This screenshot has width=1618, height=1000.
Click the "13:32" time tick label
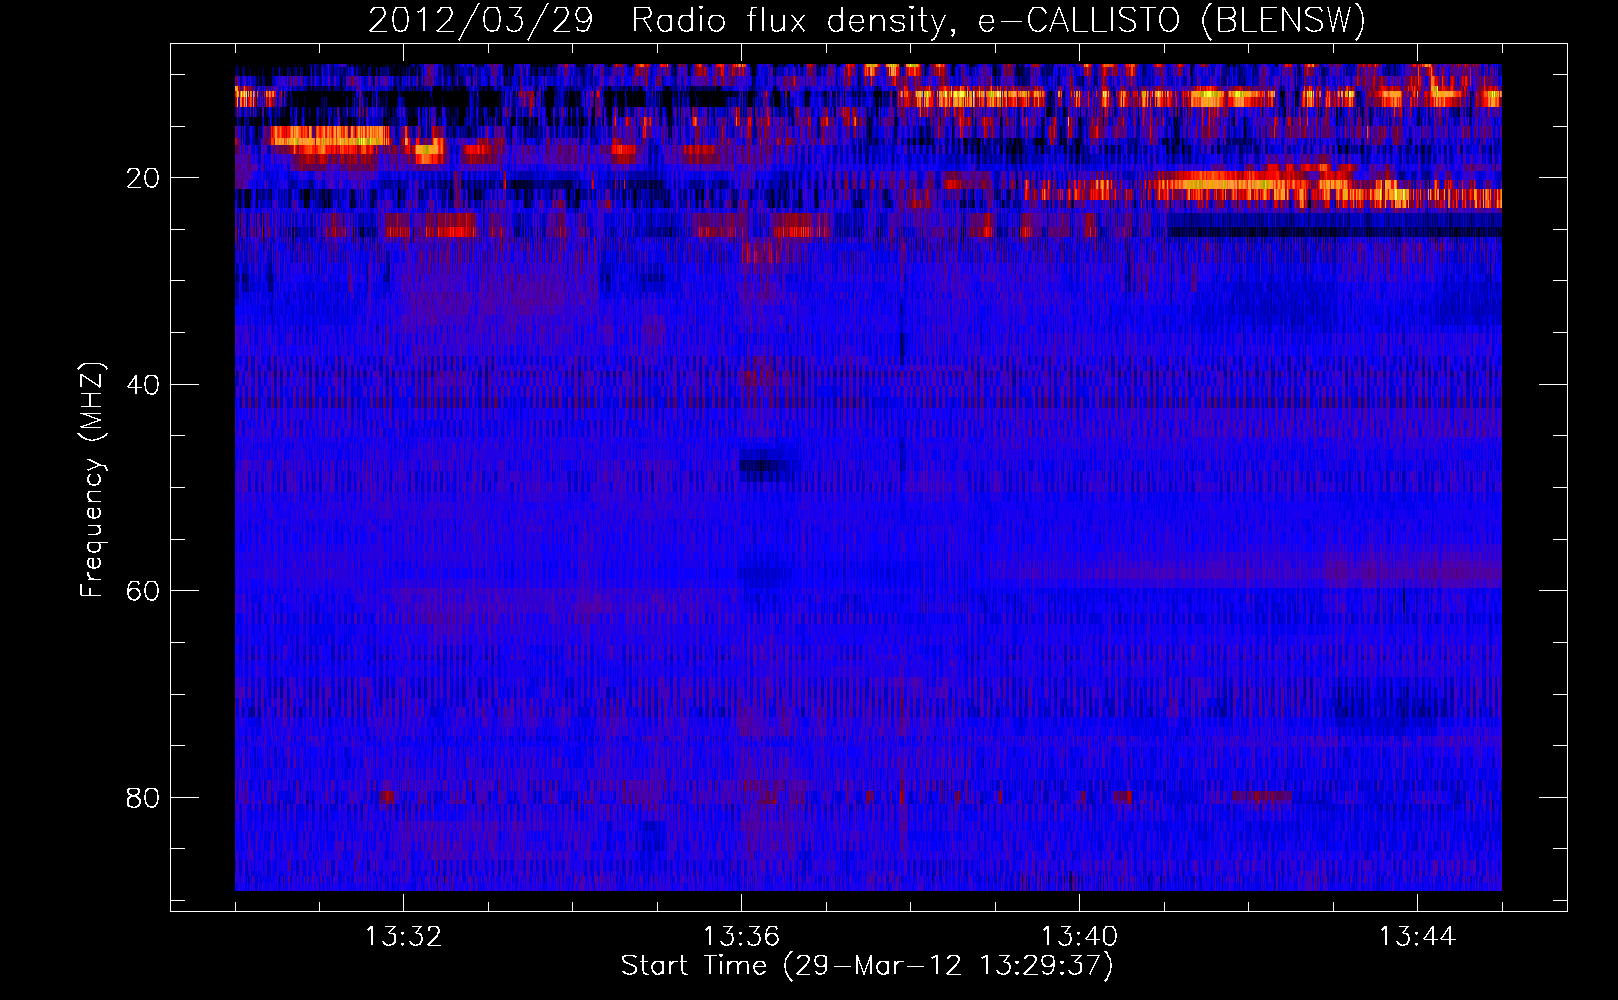point(403,937)
